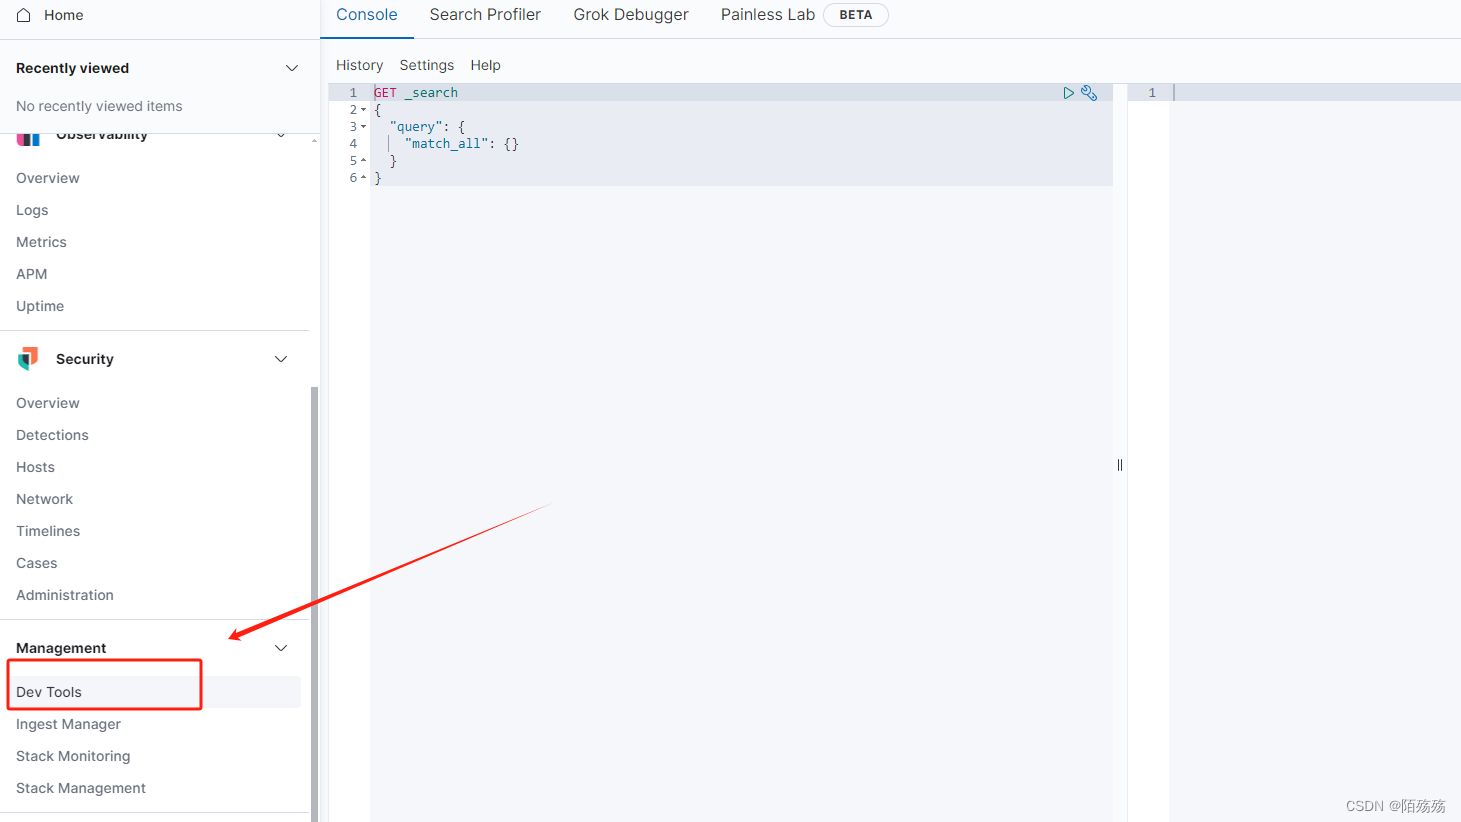Screen dimensions: 1461x822
Task: Open Security Overview link
Action: coord(48,403)
